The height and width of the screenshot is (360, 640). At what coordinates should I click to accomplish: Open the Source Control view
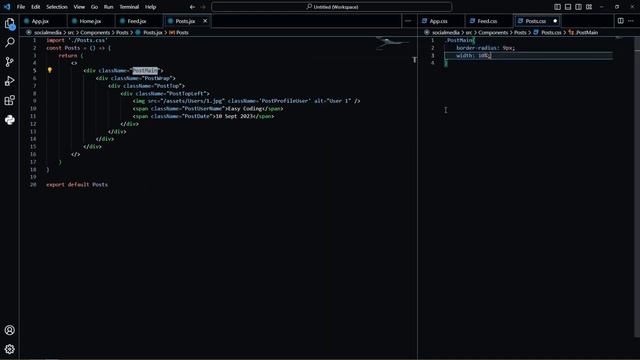coord(10,62)
